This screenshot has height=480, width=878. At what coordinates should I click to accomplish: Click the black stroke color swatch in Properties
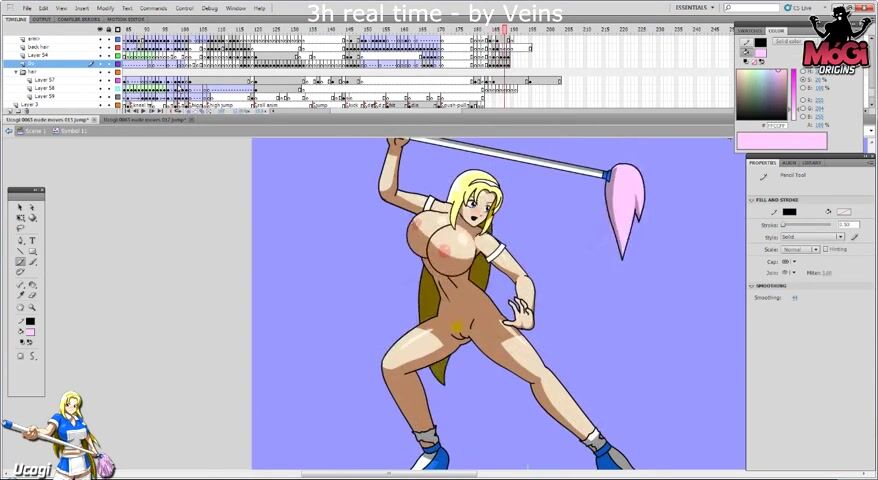[x=789, y=212]
